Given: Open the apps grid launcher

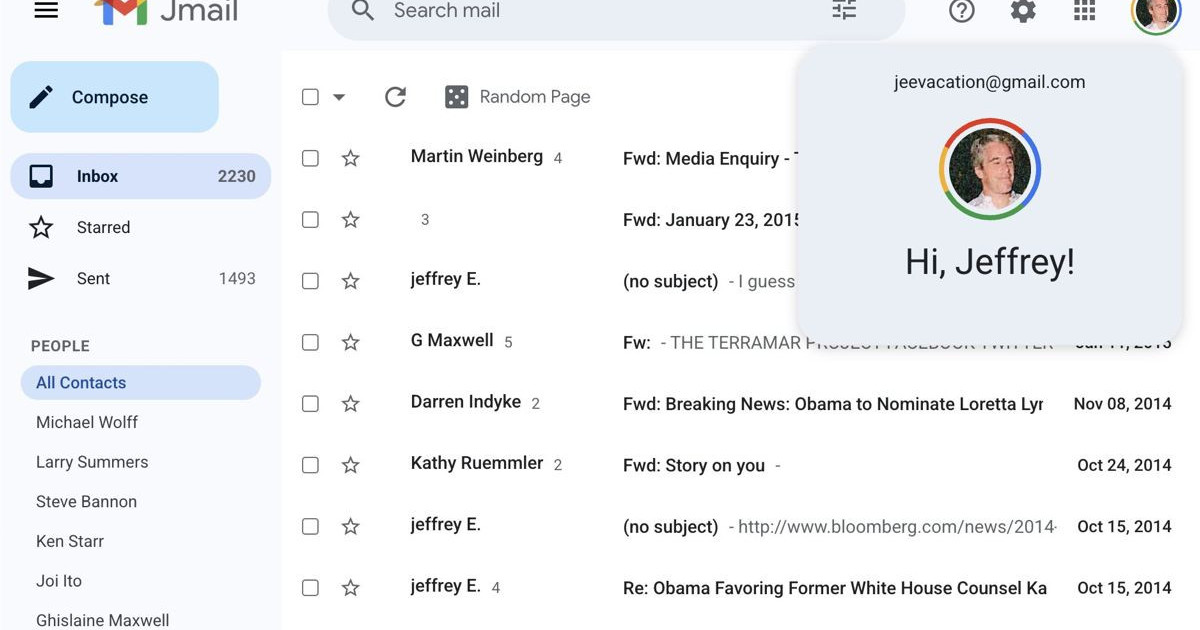Looking at the screenshot, I should (1084, 12).
